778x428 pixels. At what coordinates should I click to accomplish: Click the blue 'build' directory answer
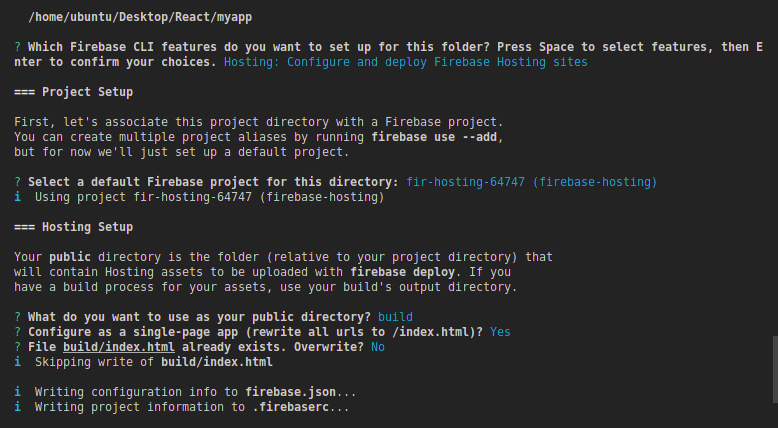click(x=395, y=317)
